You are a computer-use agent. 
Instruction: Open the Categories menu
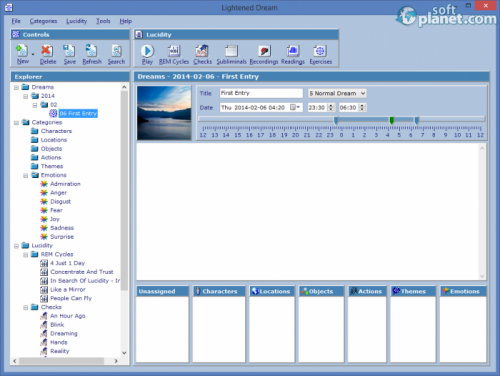tap(43, 21)
